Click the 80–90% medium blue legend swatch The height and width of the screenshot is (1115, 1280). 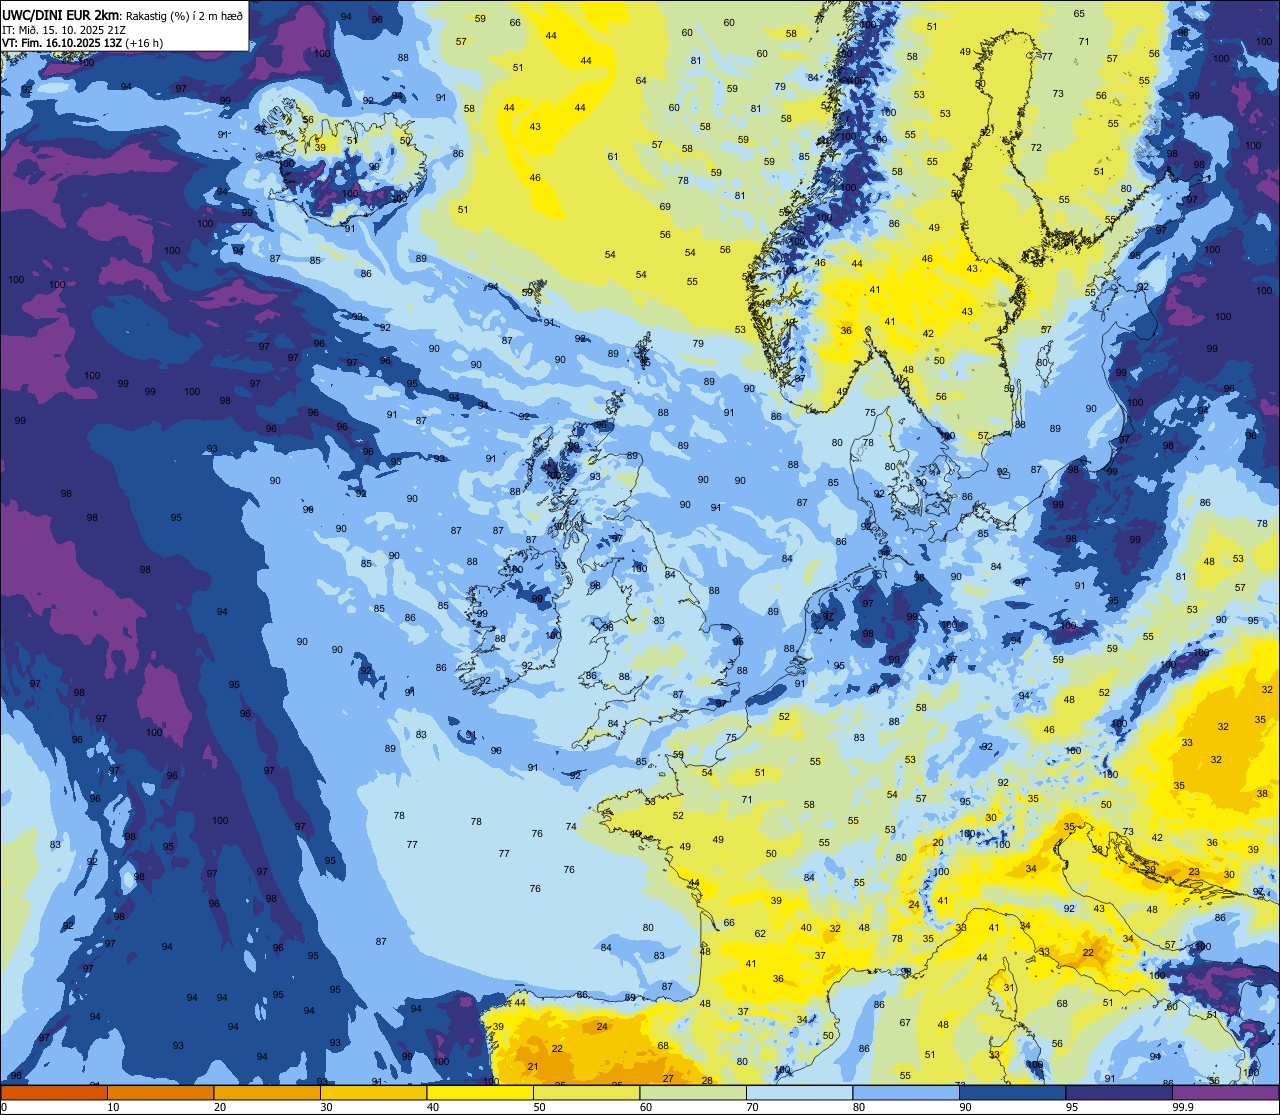[906, 1092]
